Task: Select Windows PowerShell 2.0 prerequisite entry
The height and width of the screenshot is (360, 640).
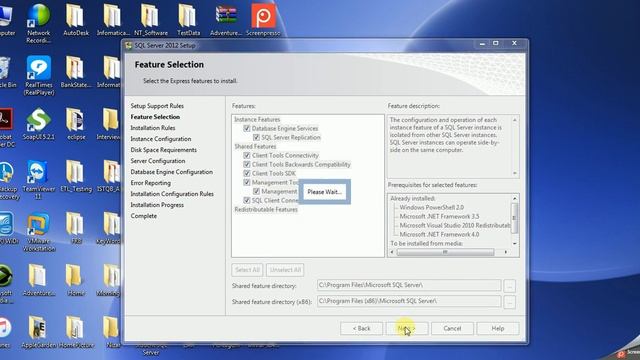Action: 431,207
